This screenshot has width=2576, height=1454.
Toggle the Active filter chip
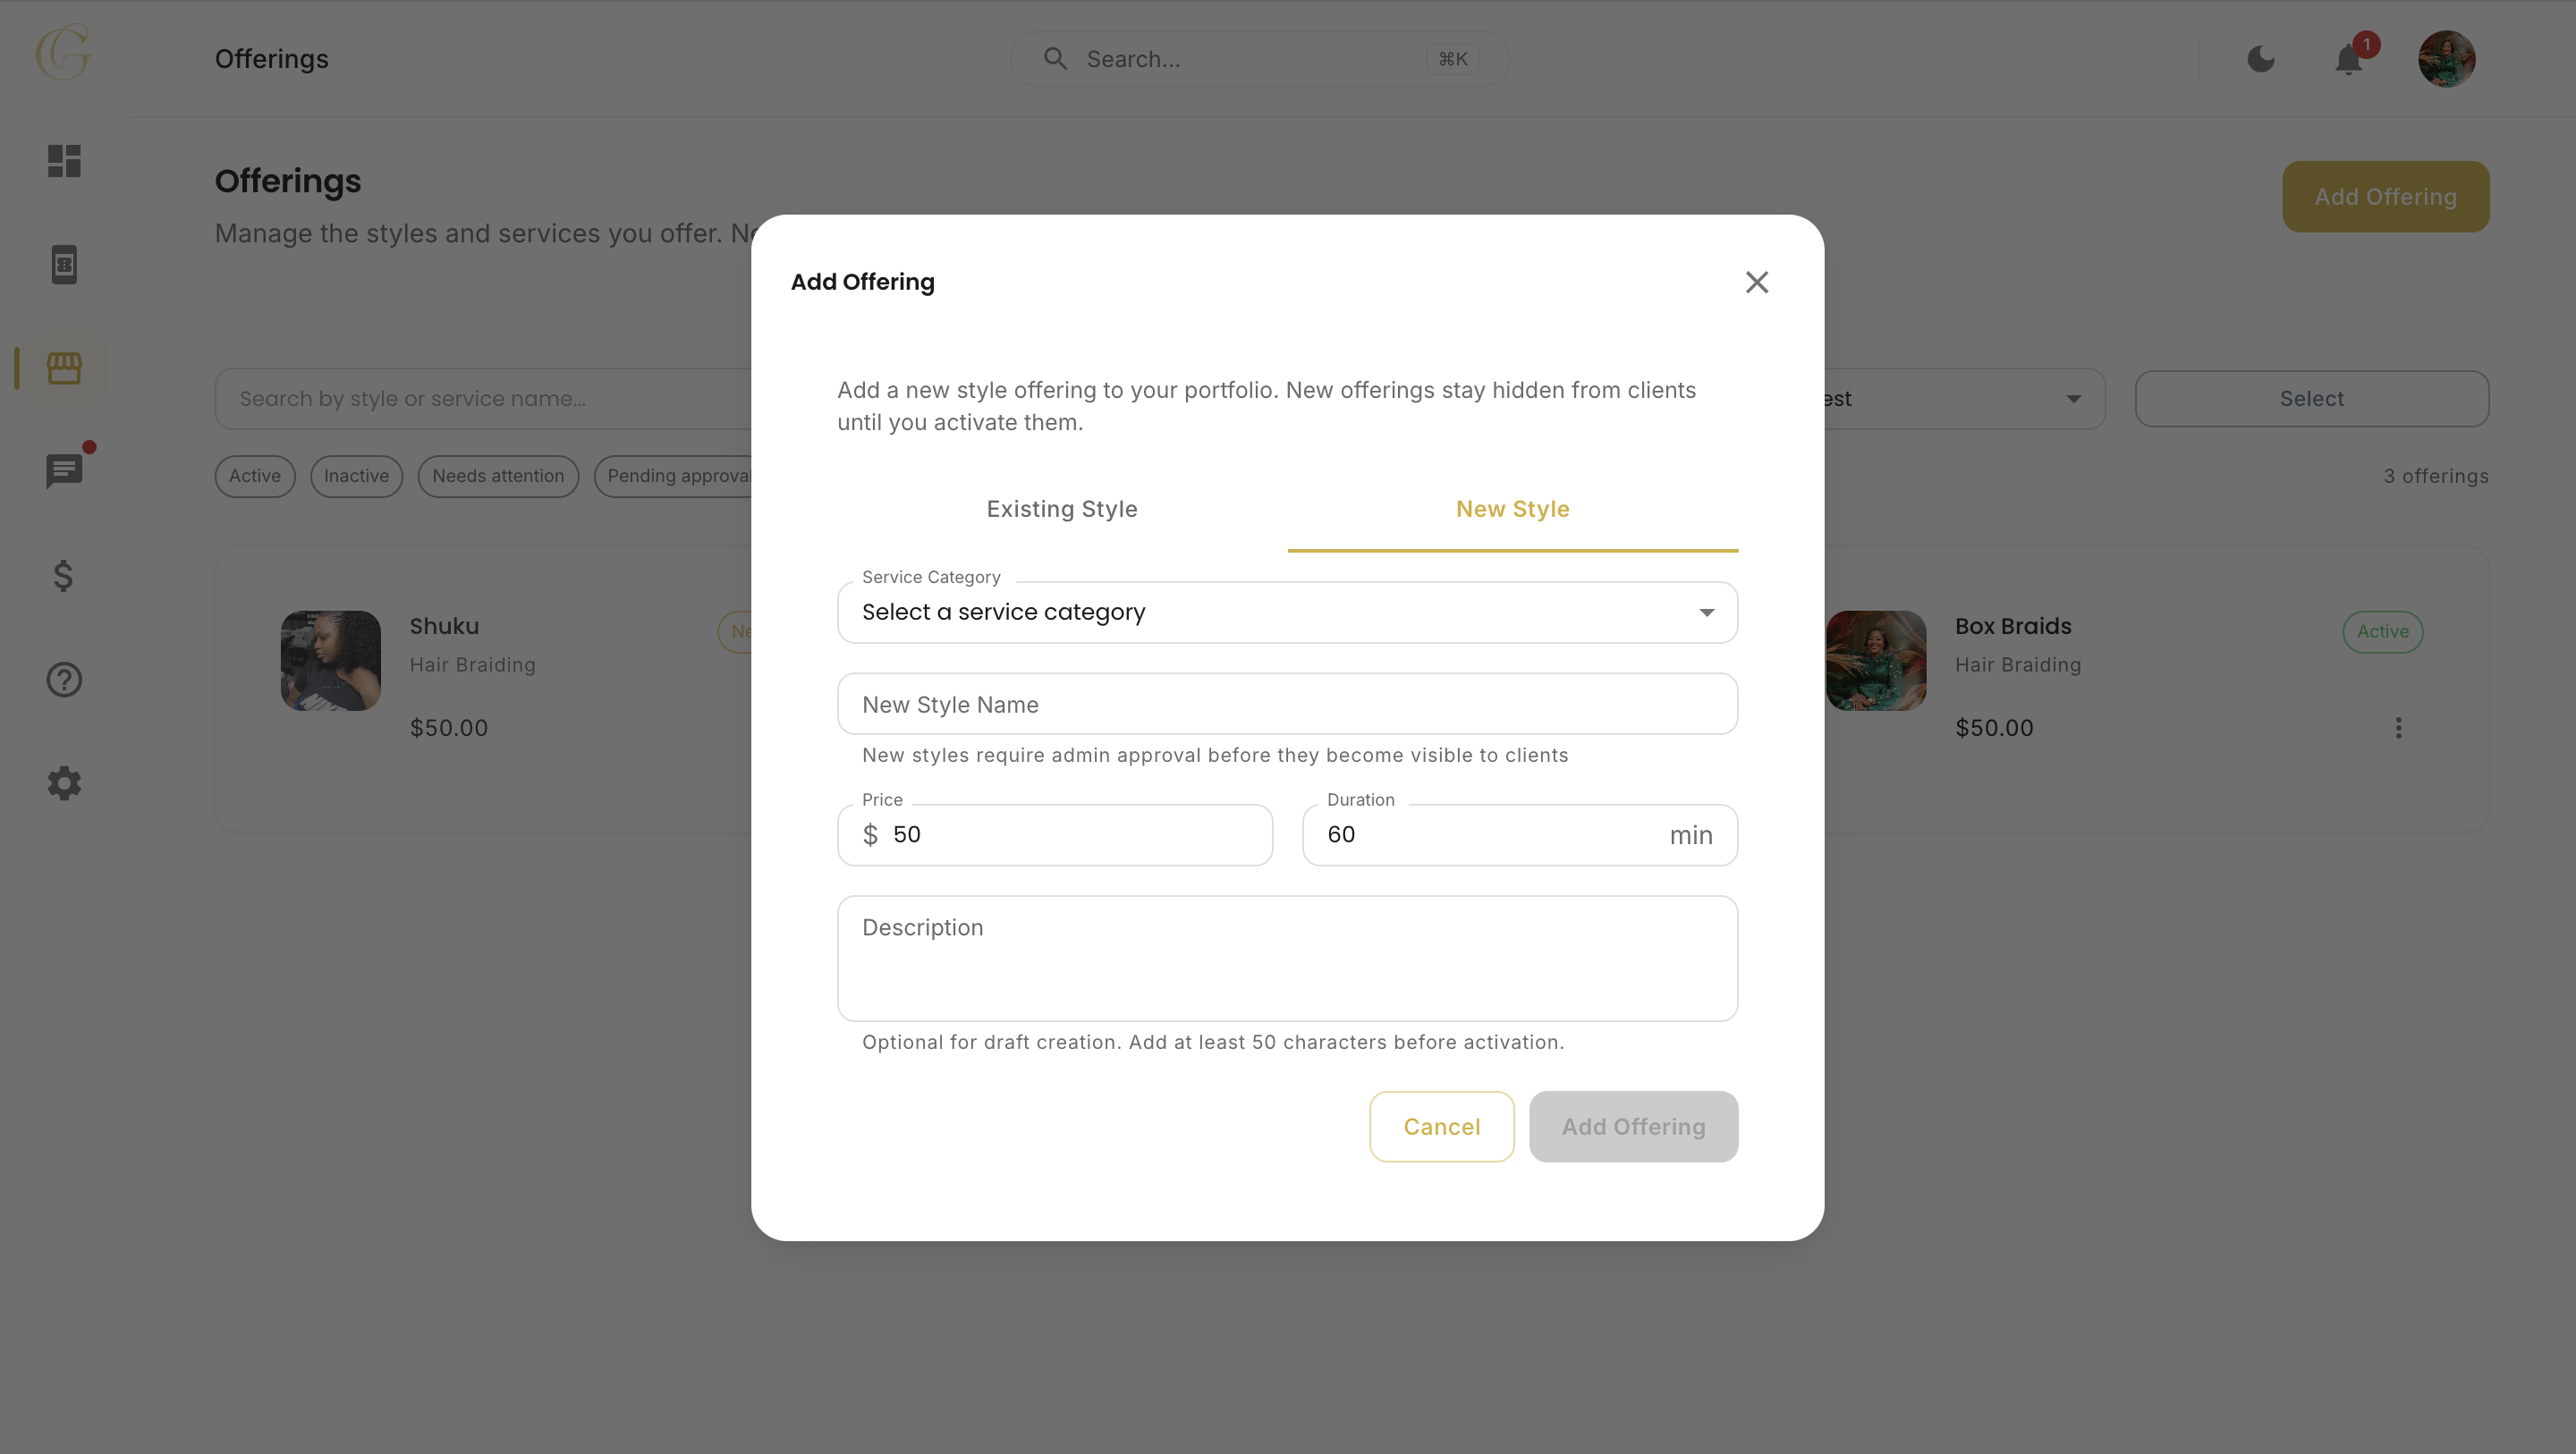click(x=255, y=476)
